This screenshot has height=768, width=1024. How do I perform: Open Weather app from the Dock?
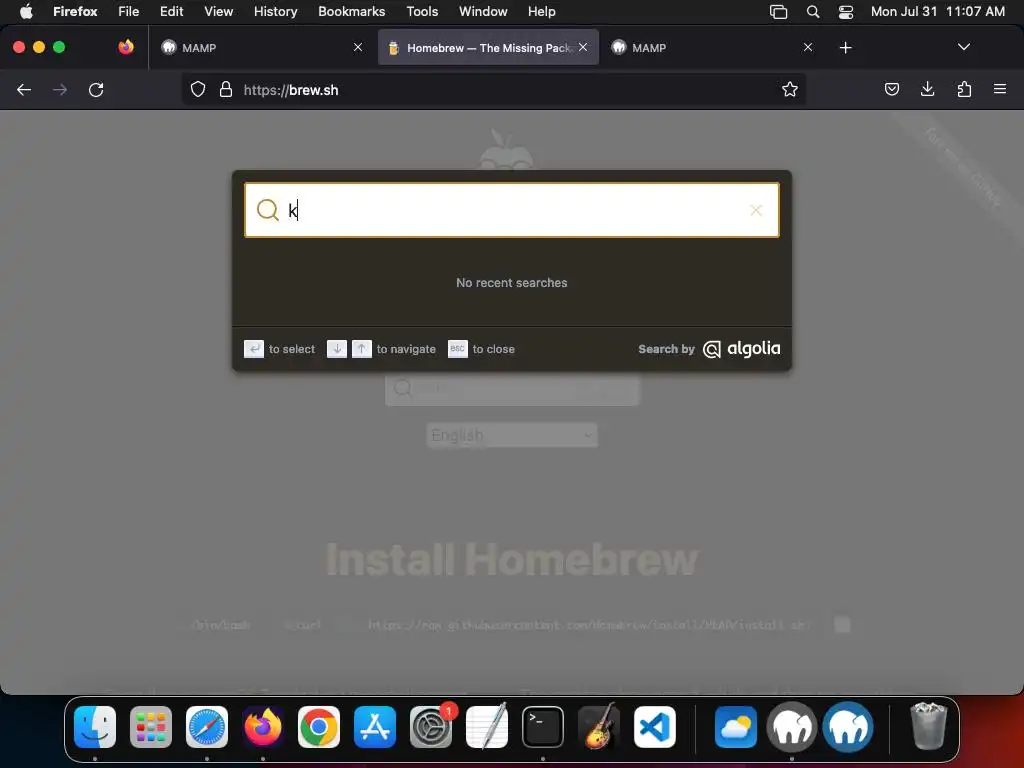tap(736, 727)
